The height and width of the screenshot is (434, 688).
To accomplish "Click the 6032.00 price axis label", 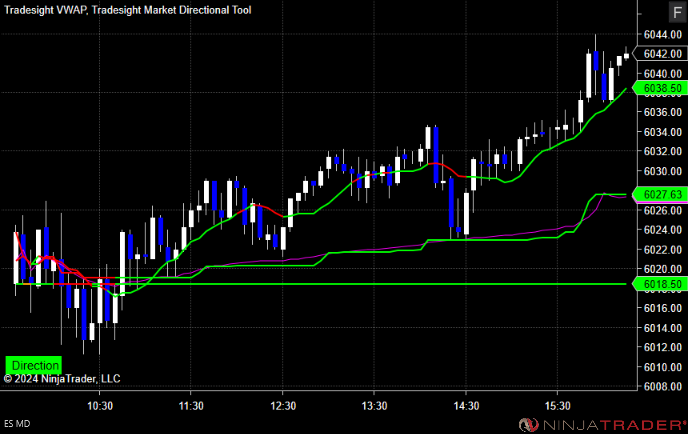I will tap(663, 151).
